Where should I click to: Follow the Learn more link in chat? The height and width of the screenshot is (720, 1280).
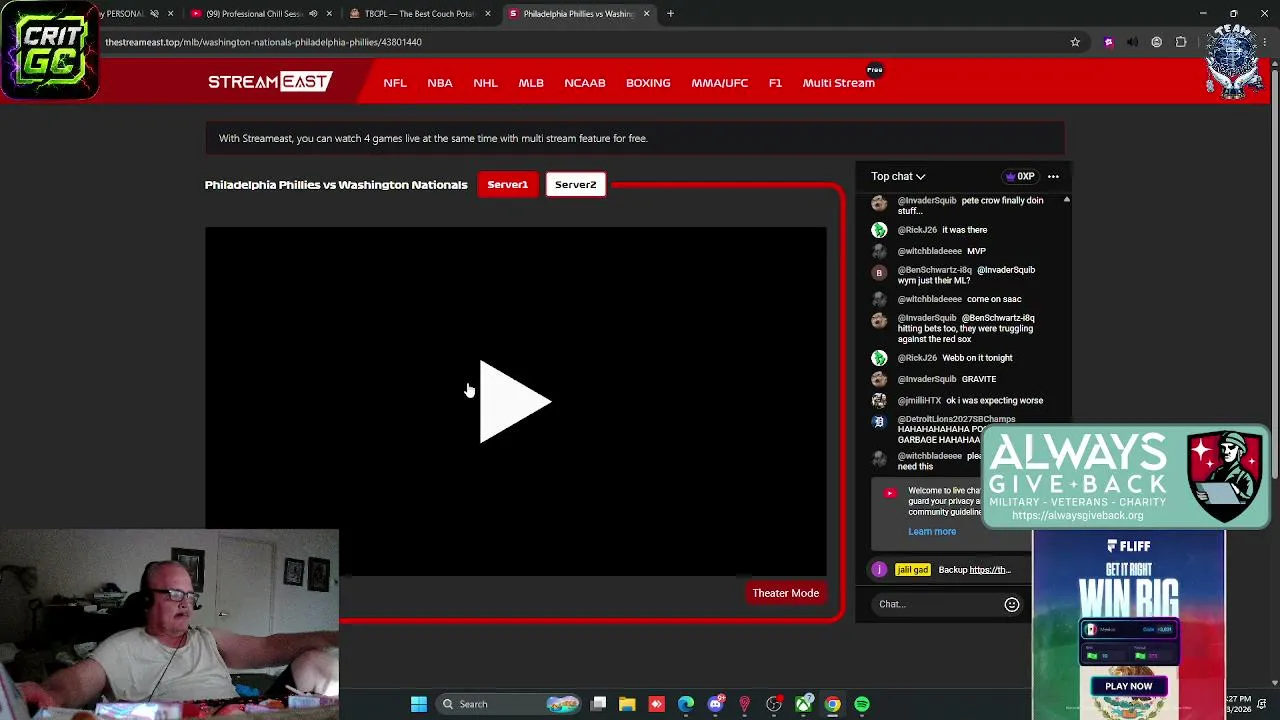[932, 531]
